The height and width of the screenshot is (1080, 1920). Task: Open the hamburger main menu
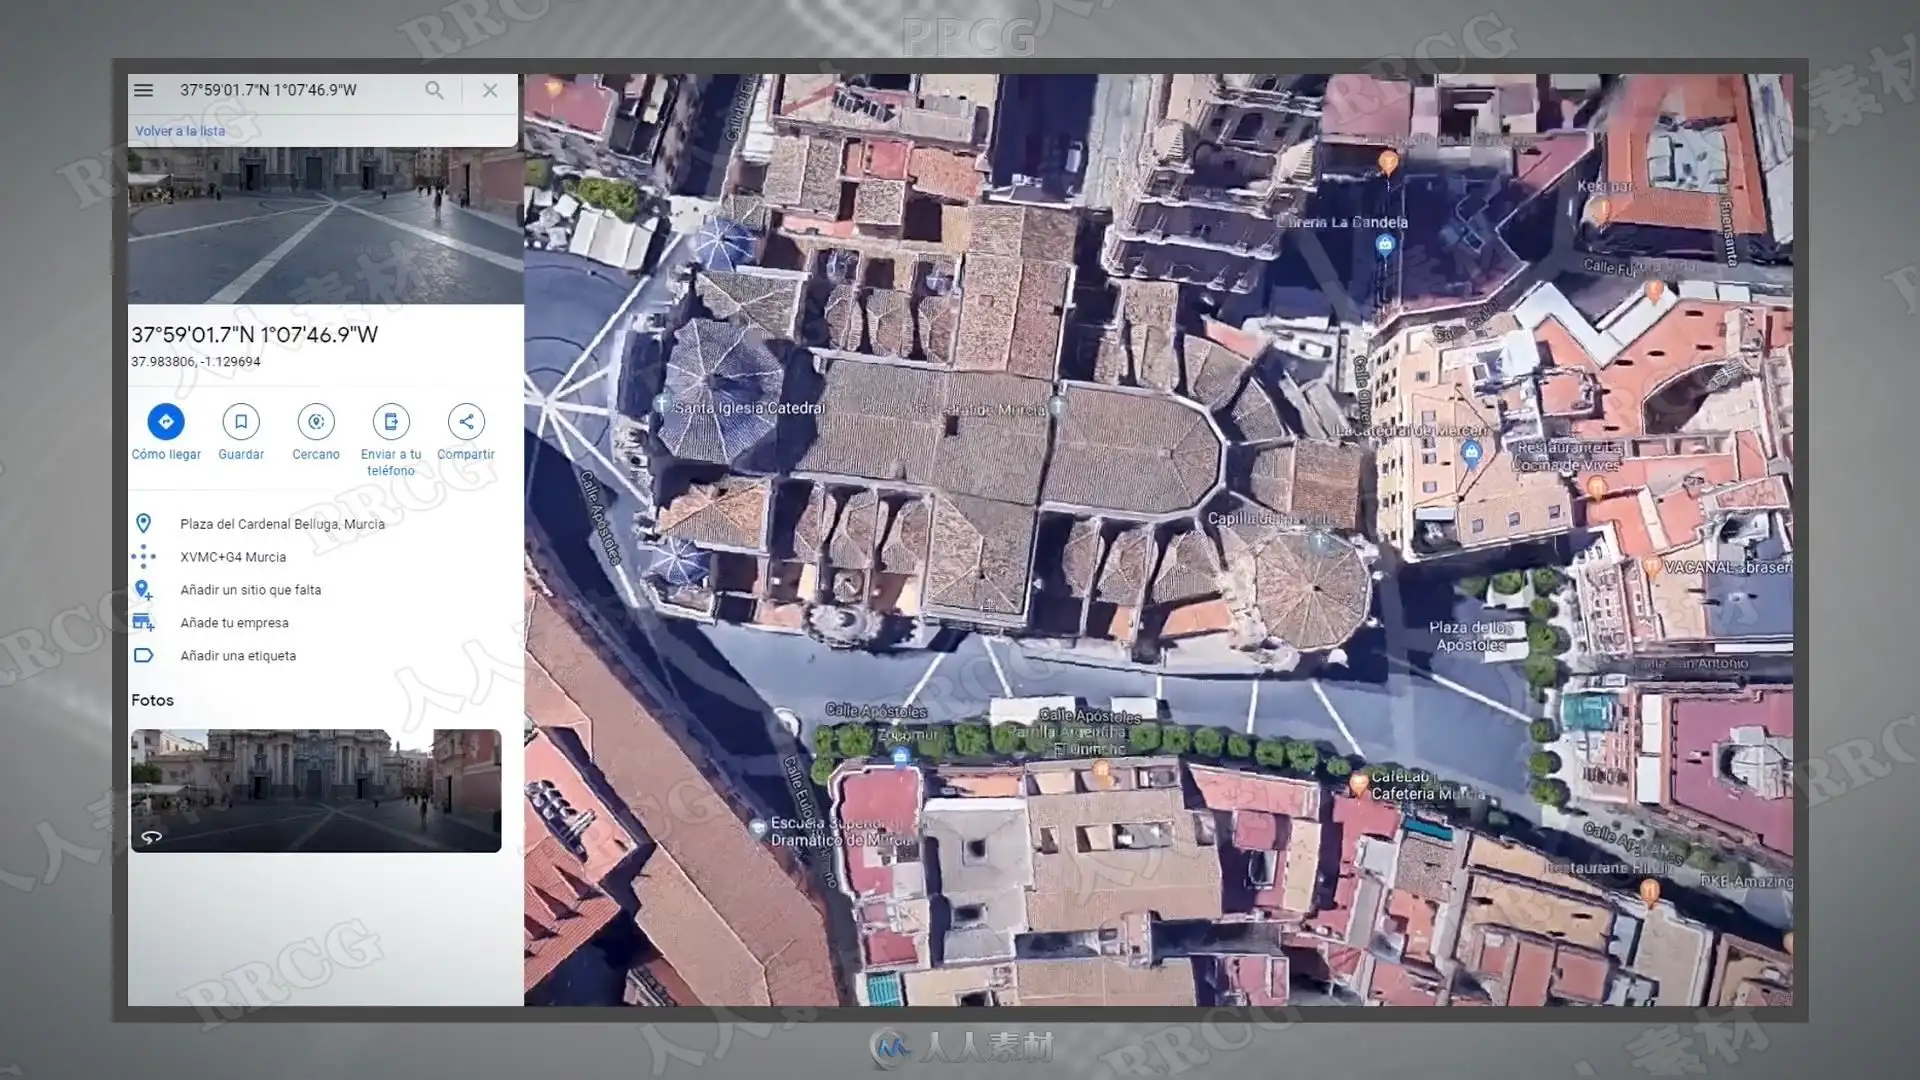(143, 90)
